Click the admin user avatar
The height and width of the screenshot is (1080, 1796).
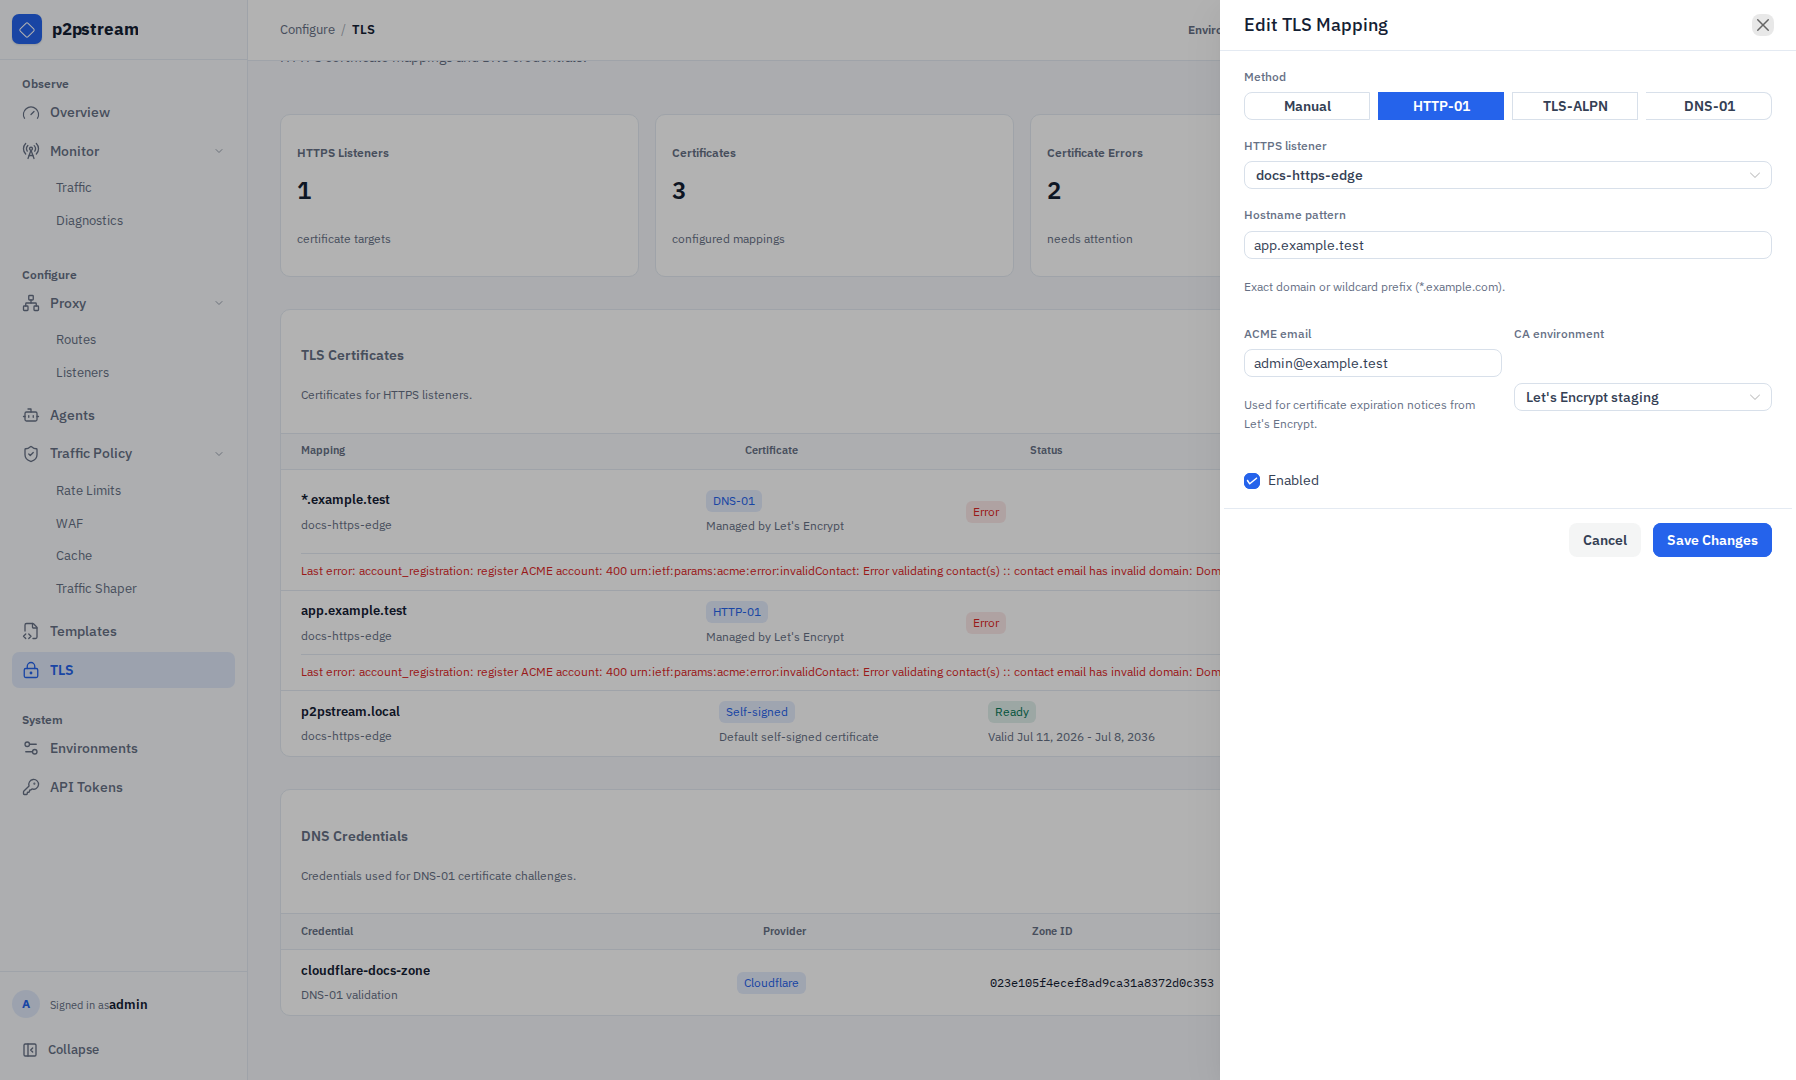[x=26, y=1004]
